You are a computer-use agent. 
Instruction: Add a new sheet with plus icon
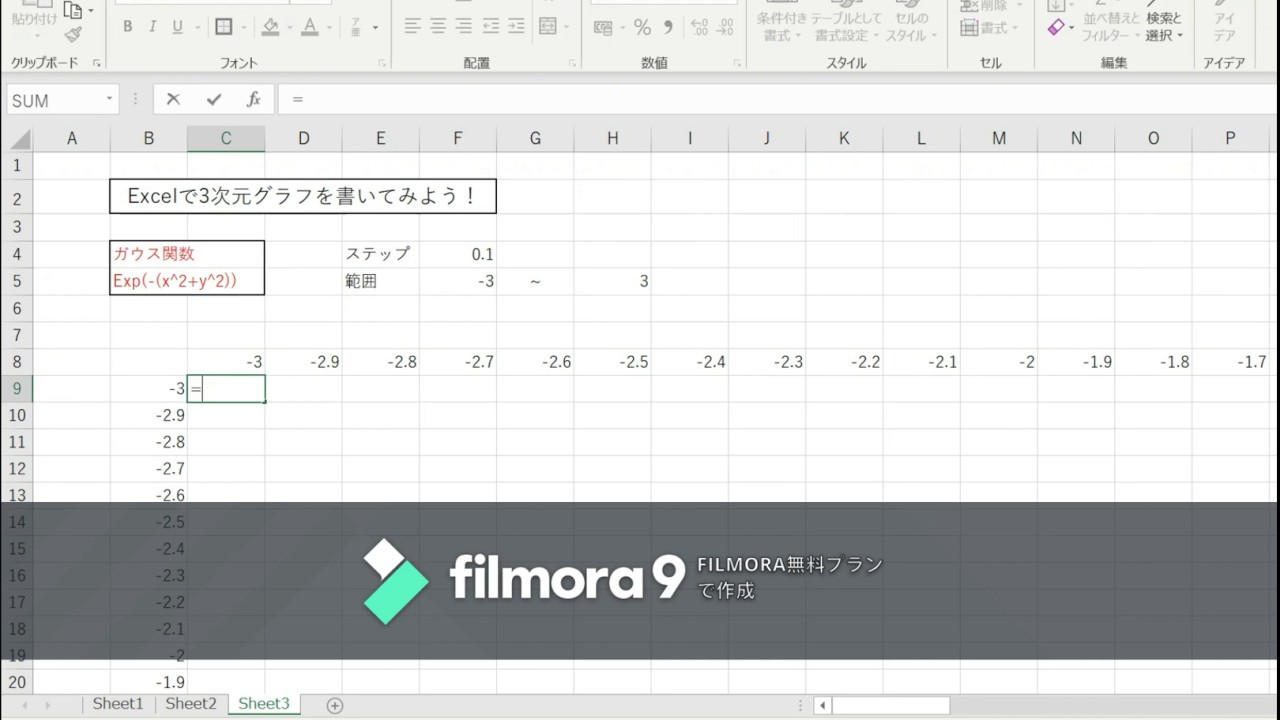tap(335, 705)
